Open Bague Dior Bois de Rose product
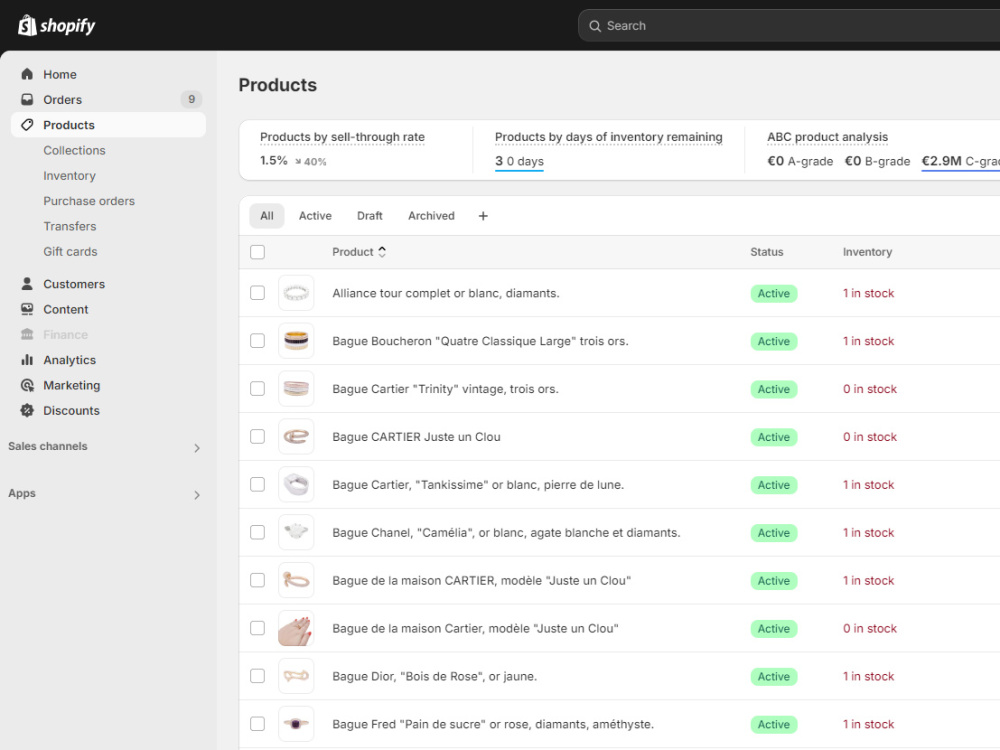Screen dimensions: 1000x750 [434, 676]
